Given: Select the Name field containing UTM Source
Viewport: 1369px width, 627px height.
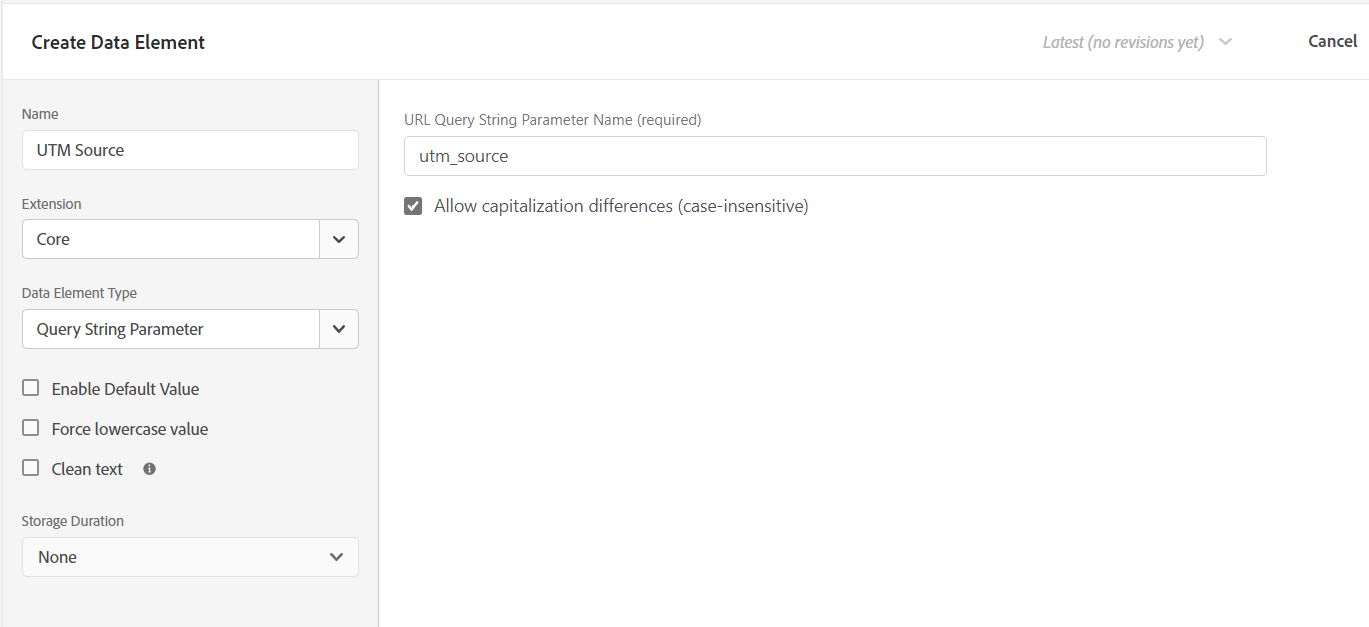Looking at the screenshot, I should (x=190, y=149).
